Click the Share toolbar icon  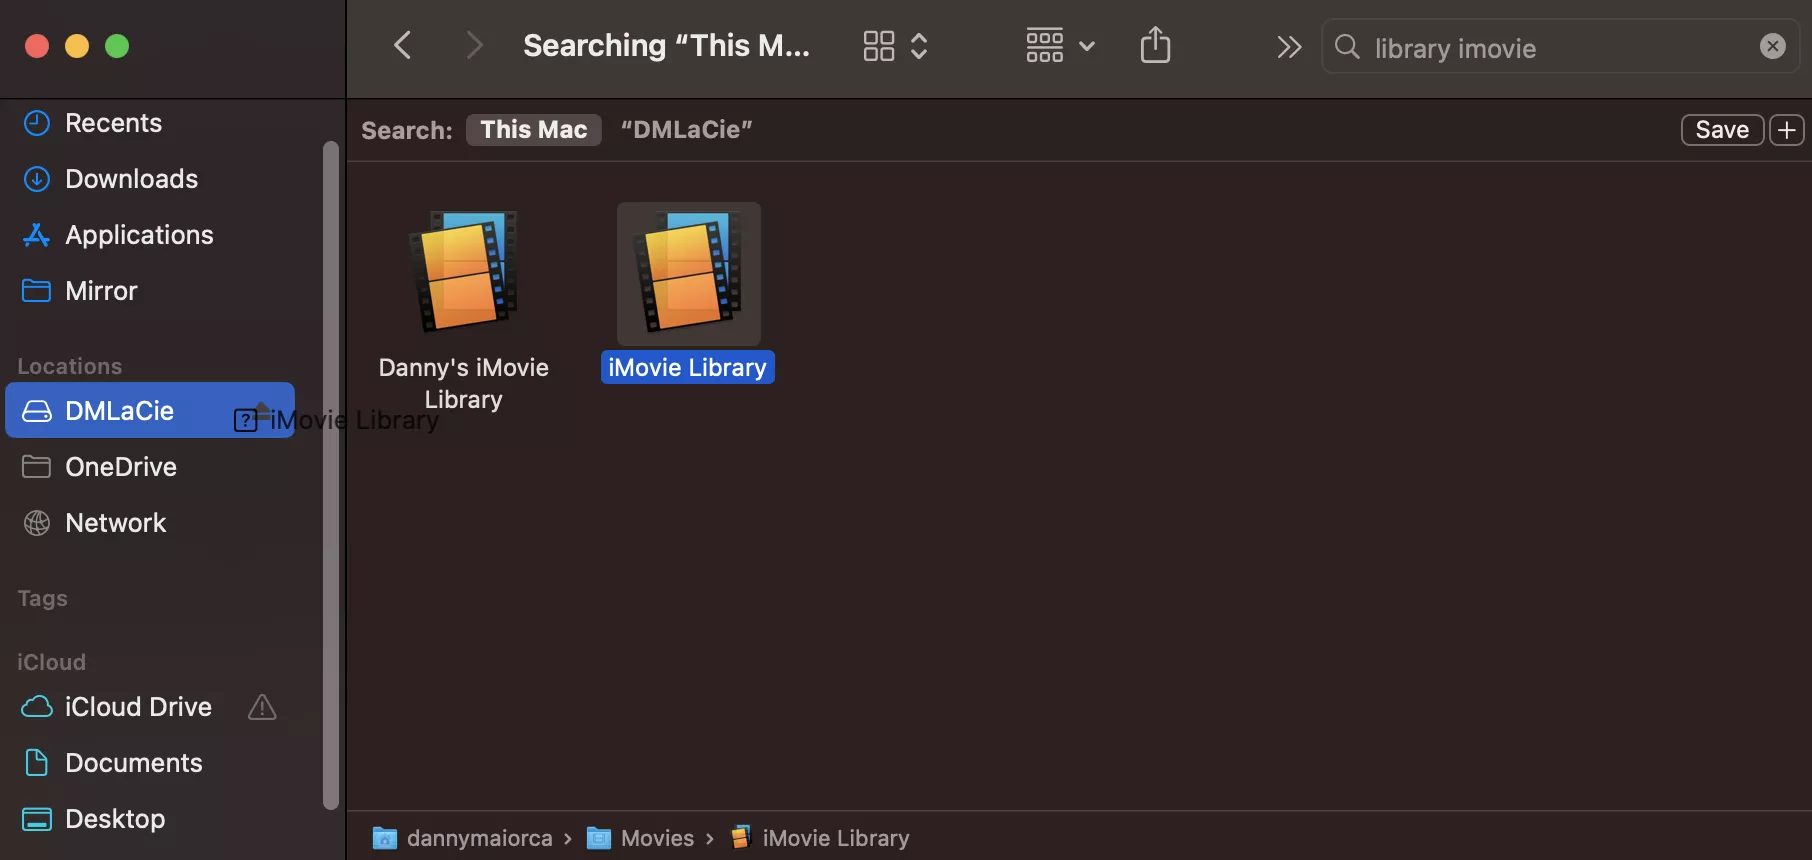tap(1155, 45)
